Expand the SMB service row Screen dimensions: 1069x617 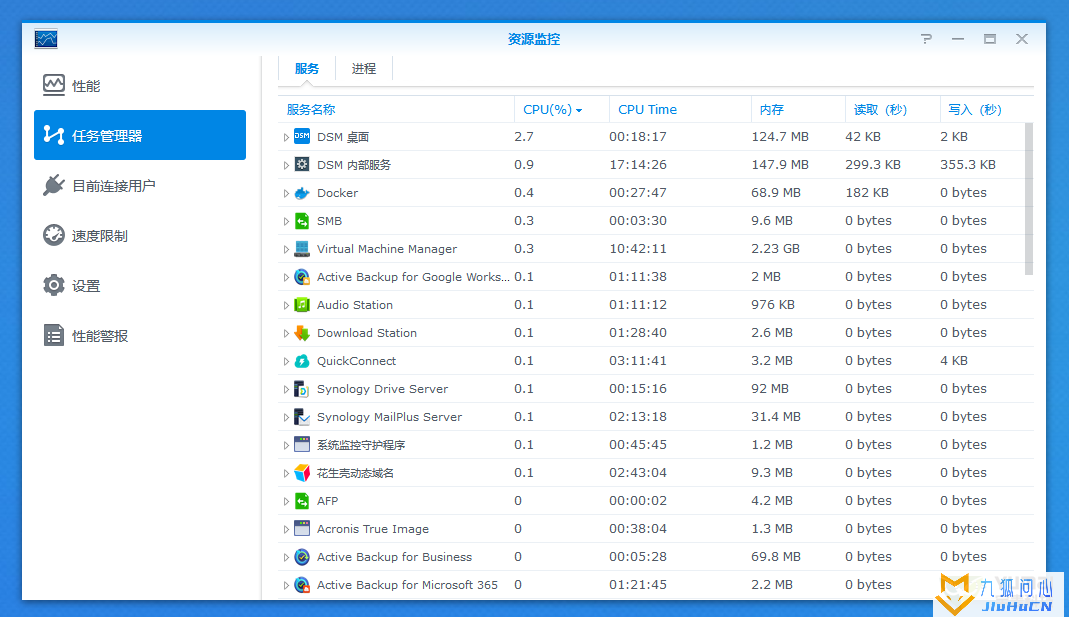[x=286, y=221]
